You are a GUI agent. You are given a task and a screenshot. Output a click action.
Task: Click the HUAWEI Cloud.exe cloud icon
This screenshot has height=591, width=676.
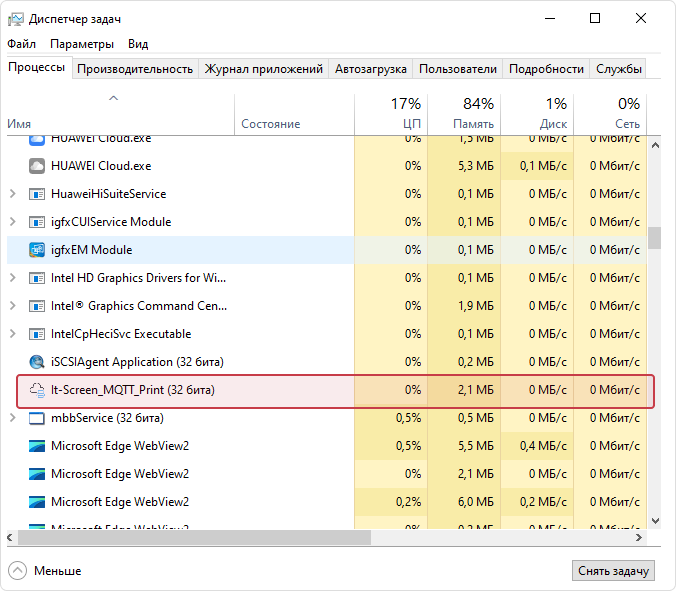[37, 166]
